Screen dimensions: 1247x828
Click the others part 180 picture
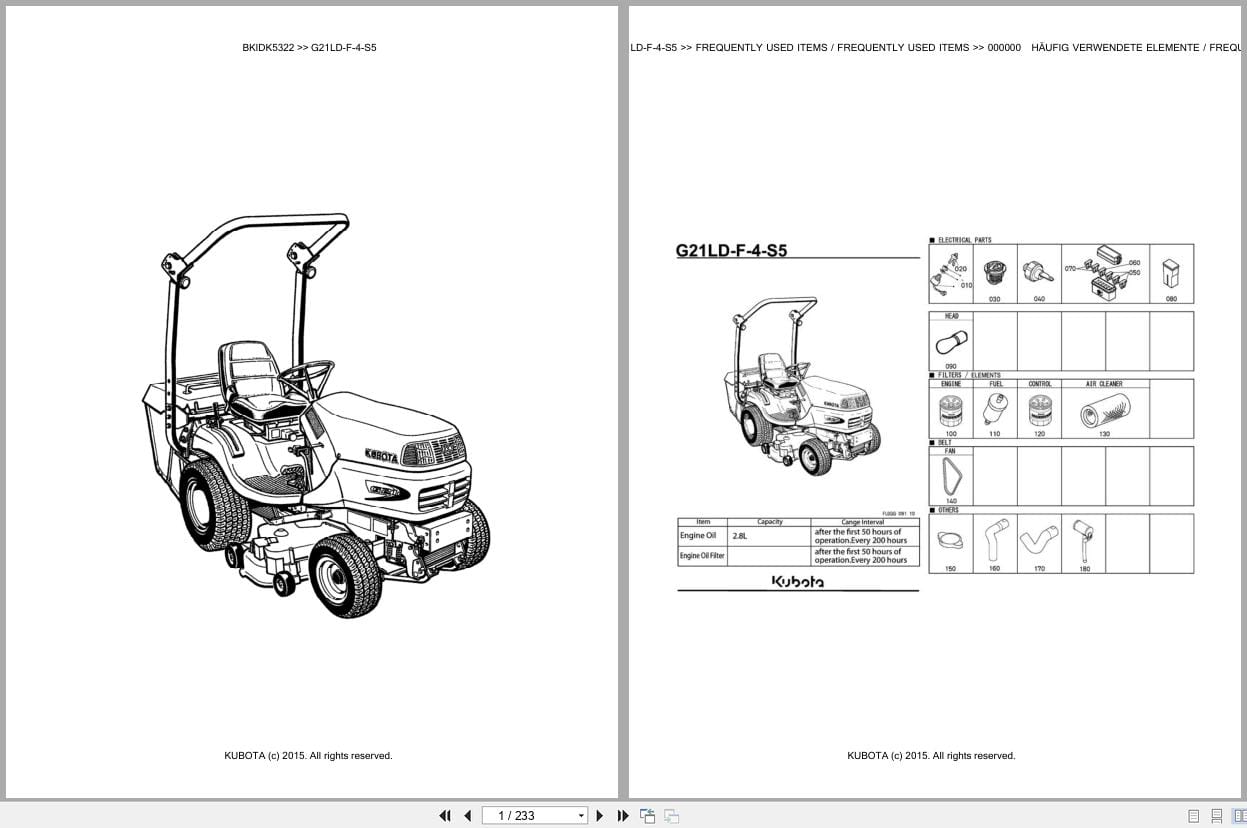tap(1083, 541)
